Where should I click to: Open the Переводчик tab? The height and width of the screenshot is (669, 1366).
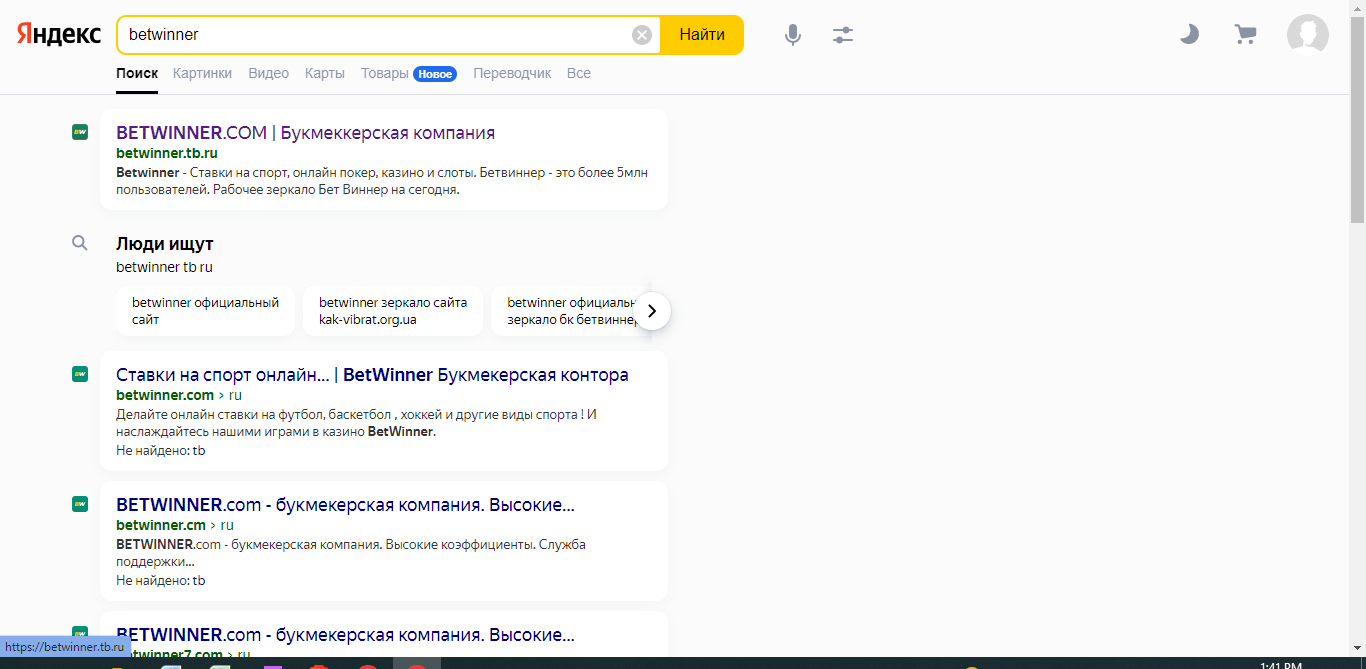(x=512, y=73)
